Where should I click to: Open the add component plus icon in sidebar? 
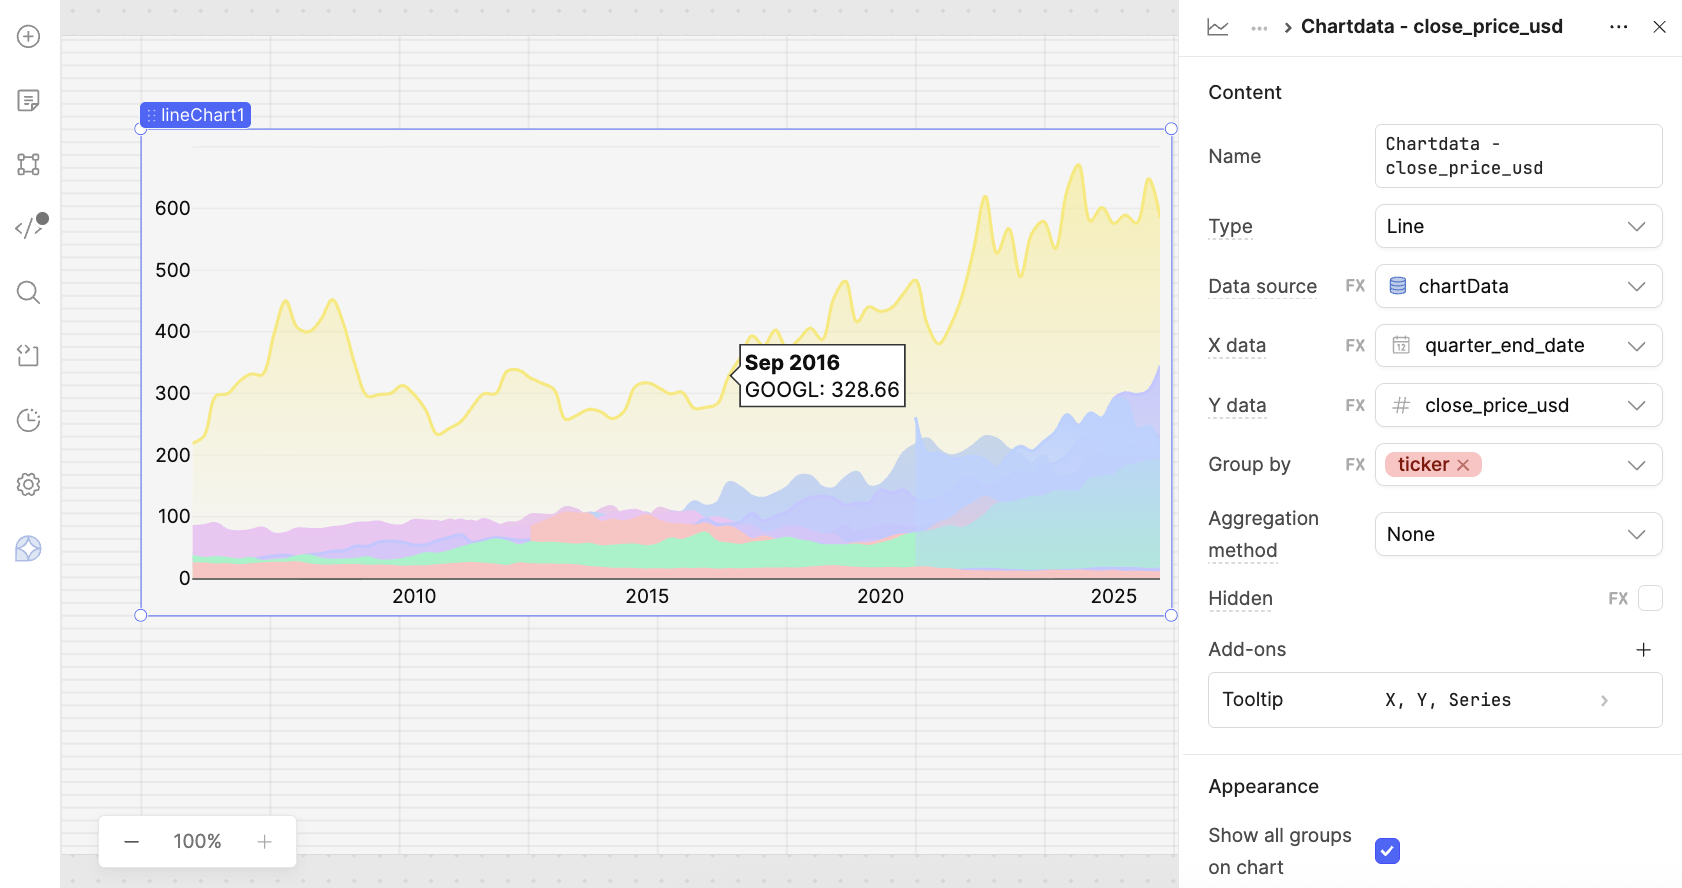[28, 37]
